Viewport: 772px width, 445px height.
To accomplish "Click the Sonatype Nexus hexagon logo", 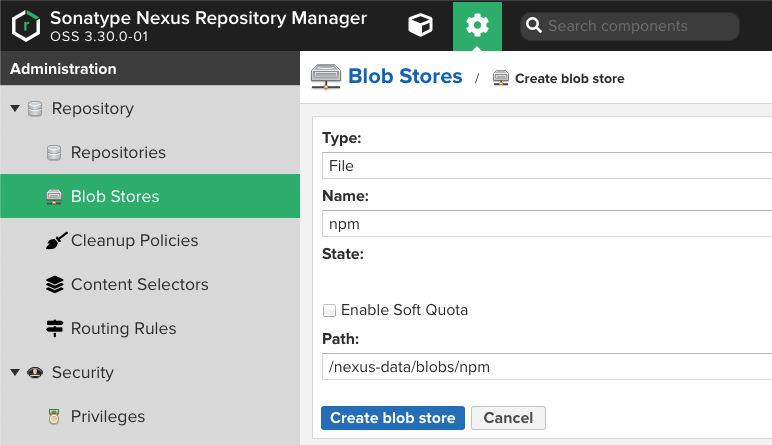I will pos(26,26).
